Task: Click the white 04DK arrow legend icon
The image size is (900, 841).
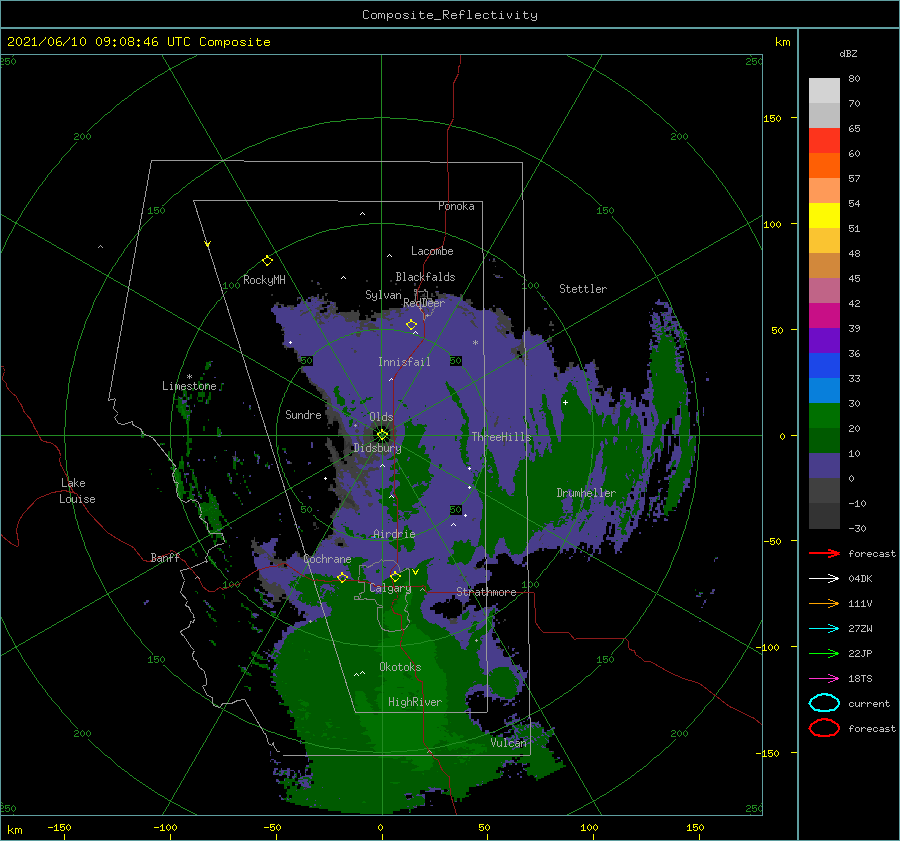Action: click(x=824, y=578)
